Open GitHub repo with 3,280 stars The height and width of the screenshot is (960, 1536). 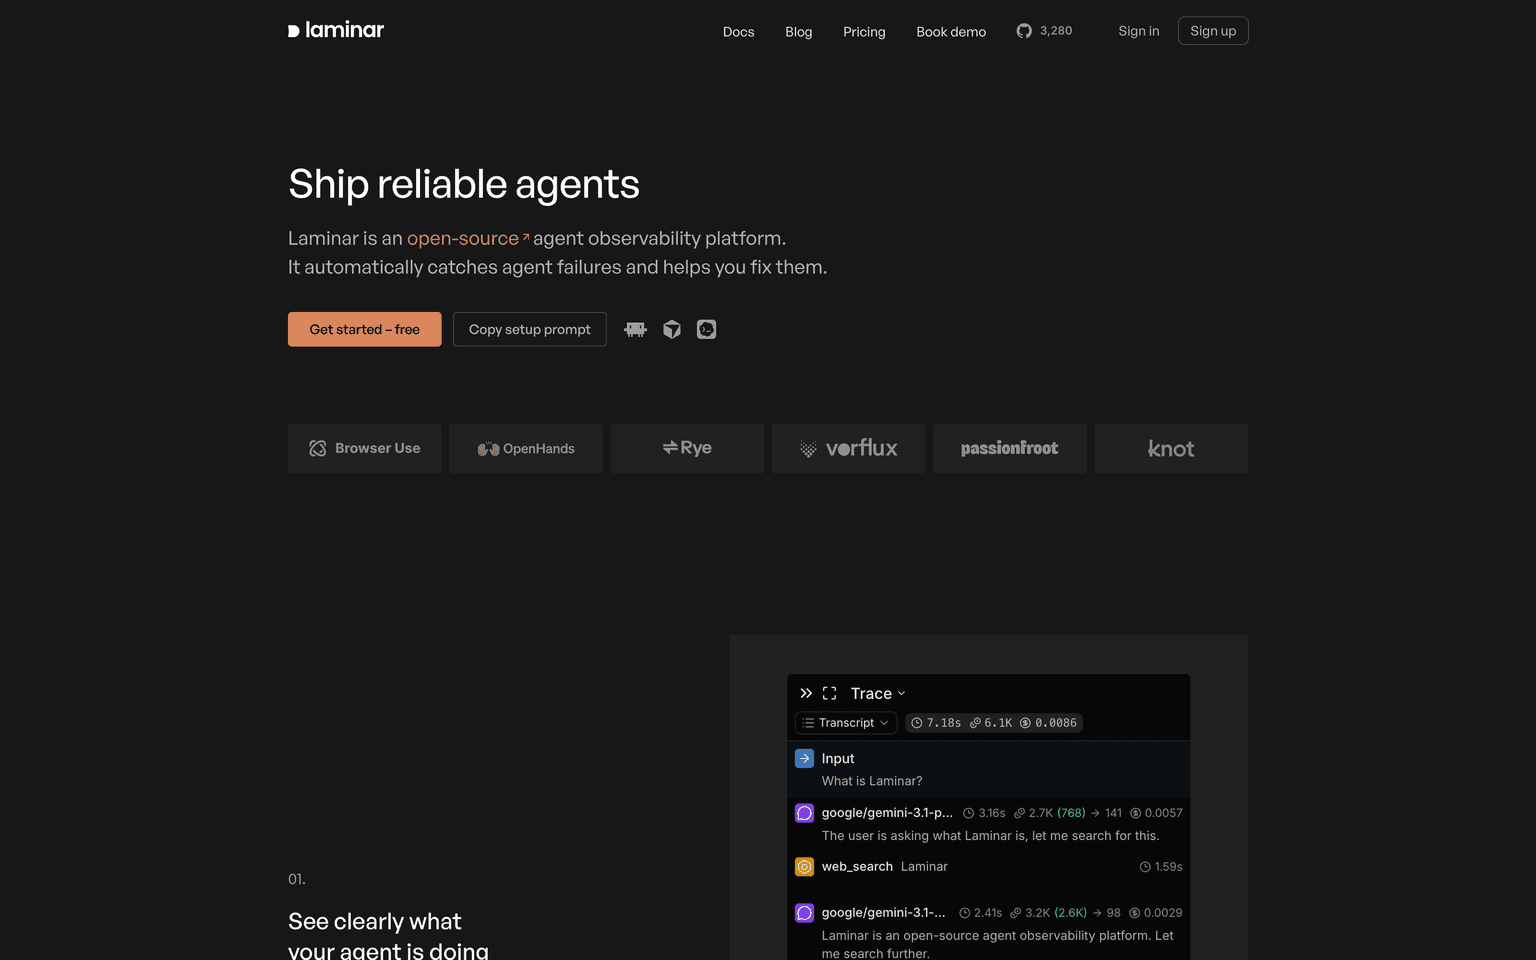pyautogui.click(x=1044, y=31)
